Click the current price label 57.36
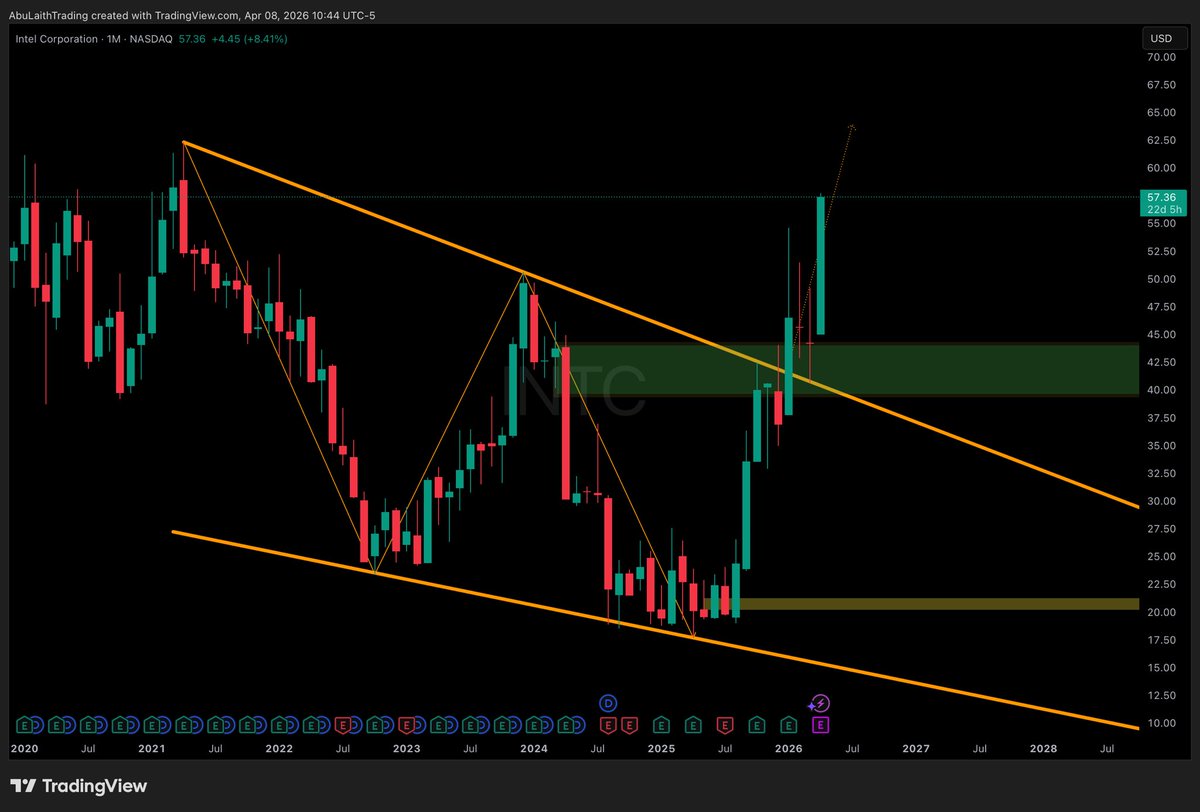This screenshot has height=812, width=1200. [x=1161, y=198]
